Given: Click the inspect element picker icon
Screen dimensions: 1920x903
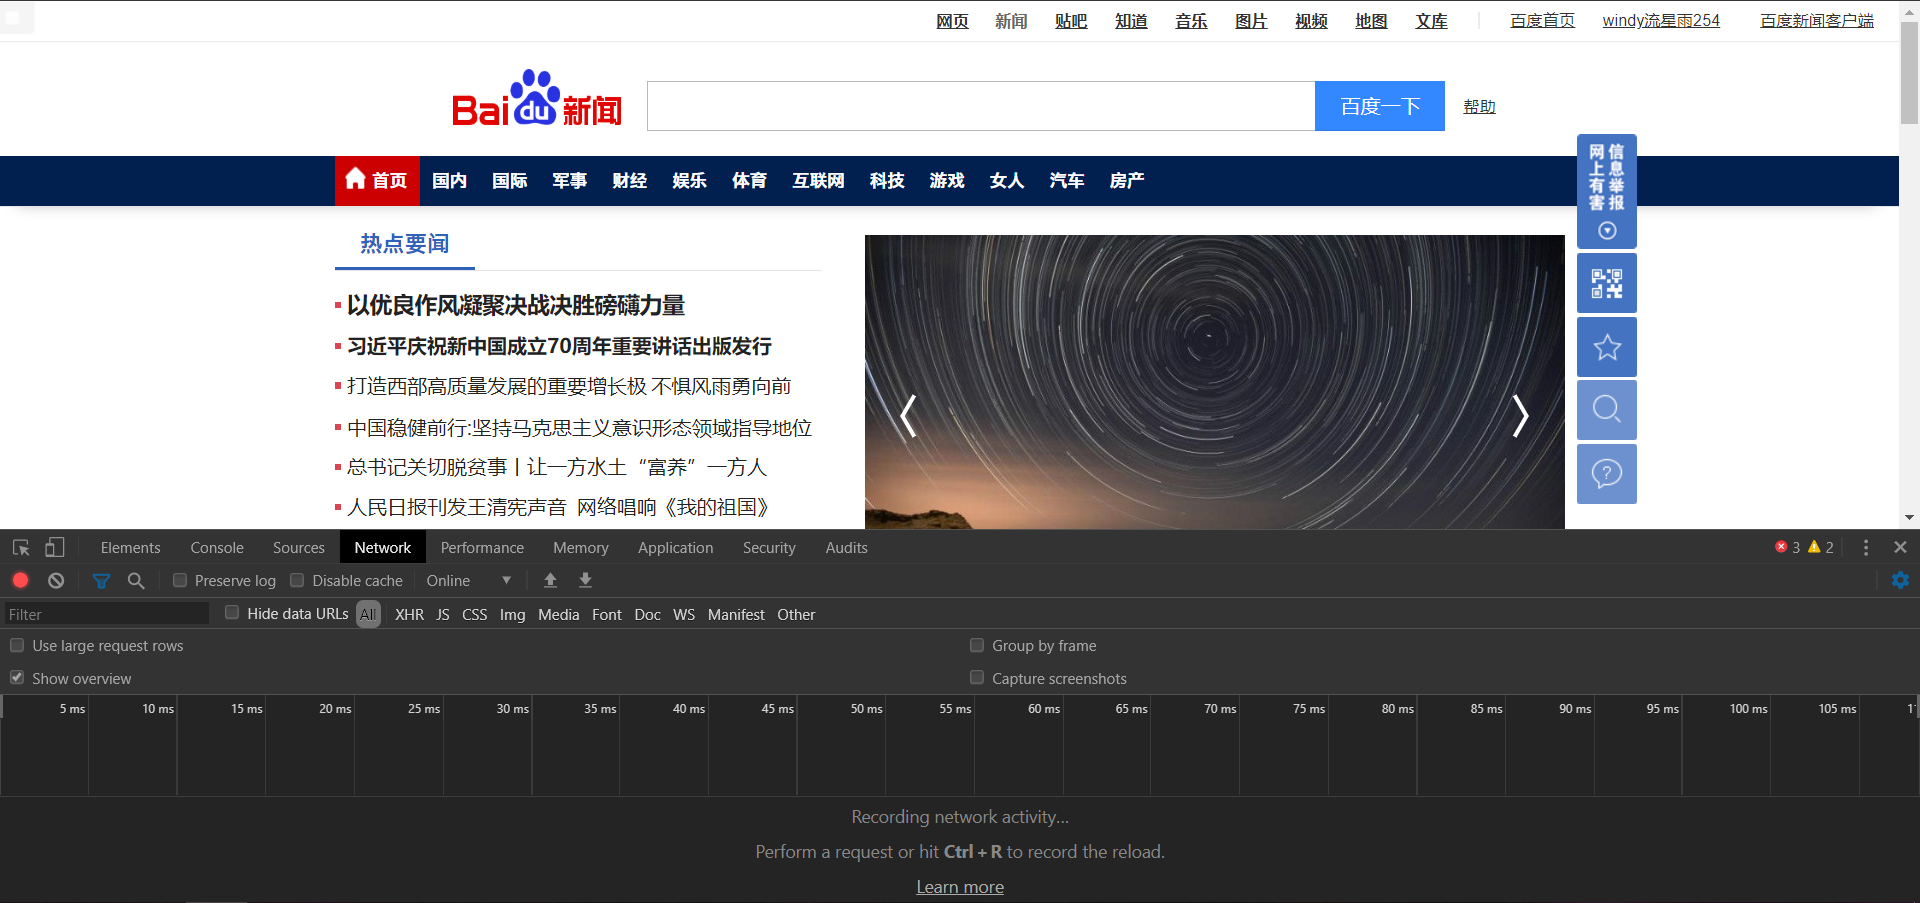Looking at the screenshot, I should 21,548.
